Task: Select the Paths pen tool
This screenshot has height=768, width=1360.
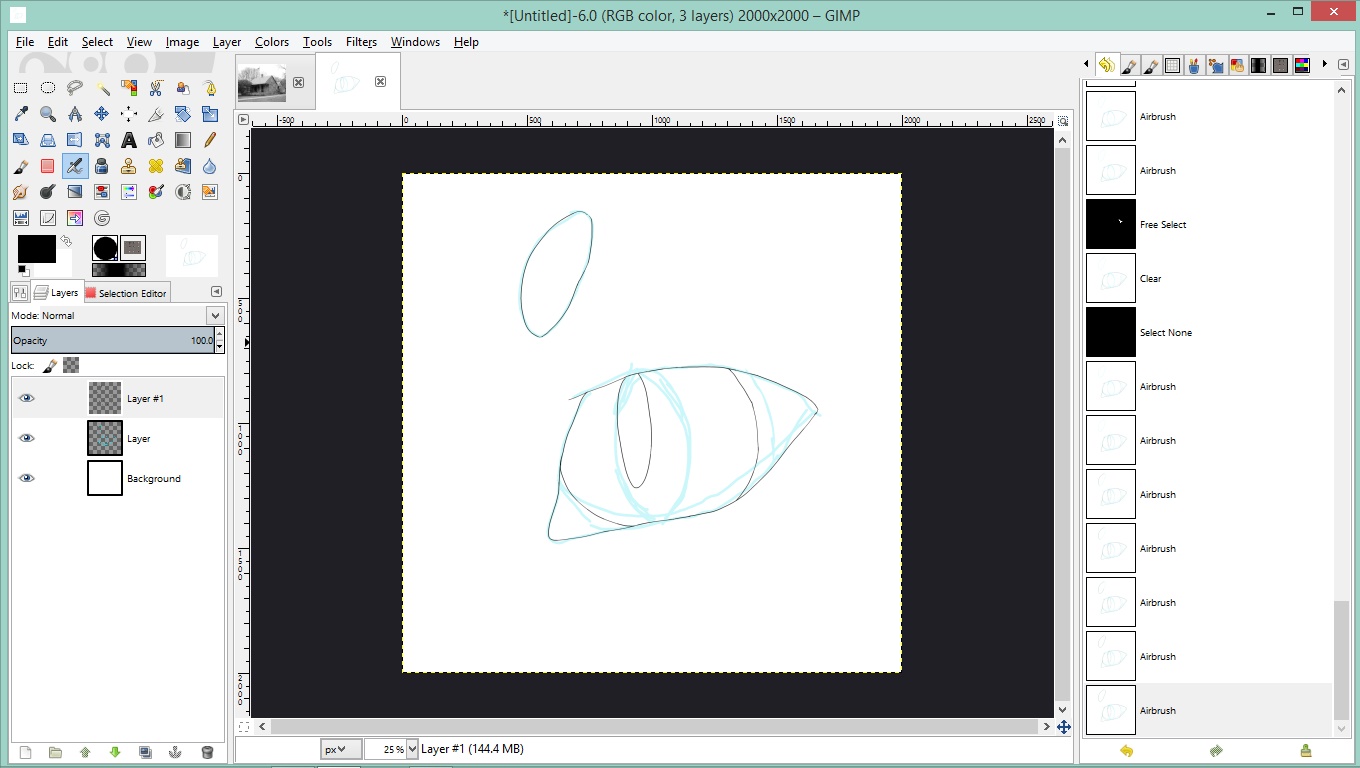Action: tap(210, 88)
